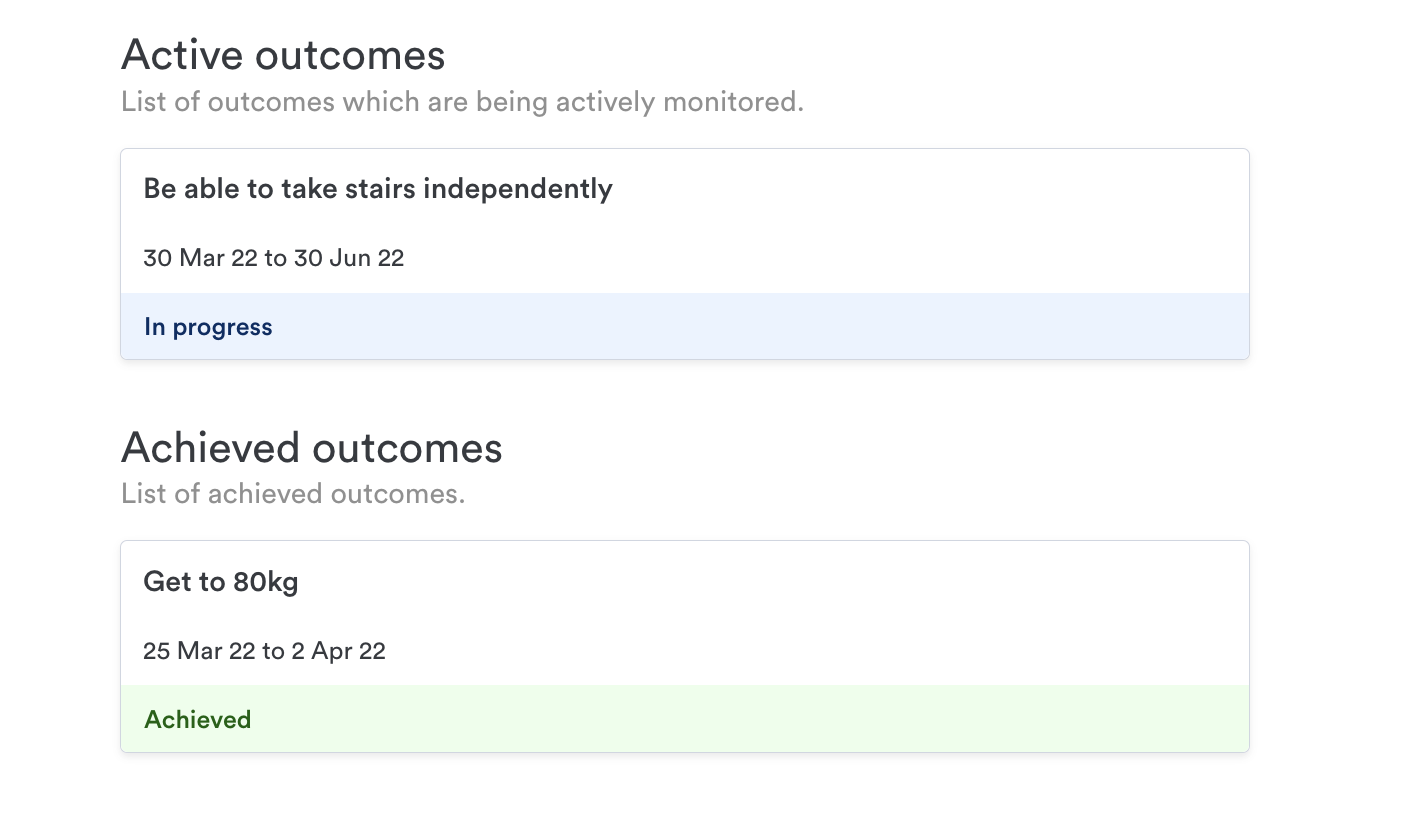Open the "Be able to take stairs independently" outcome

click(377, 189)
